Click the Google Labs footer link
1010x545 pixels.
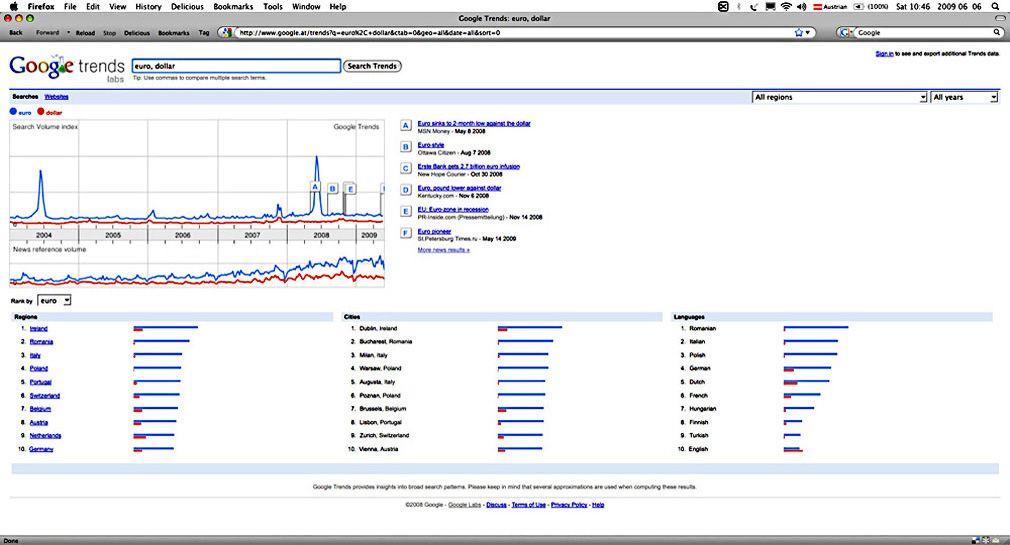click(x=464, y=505)
